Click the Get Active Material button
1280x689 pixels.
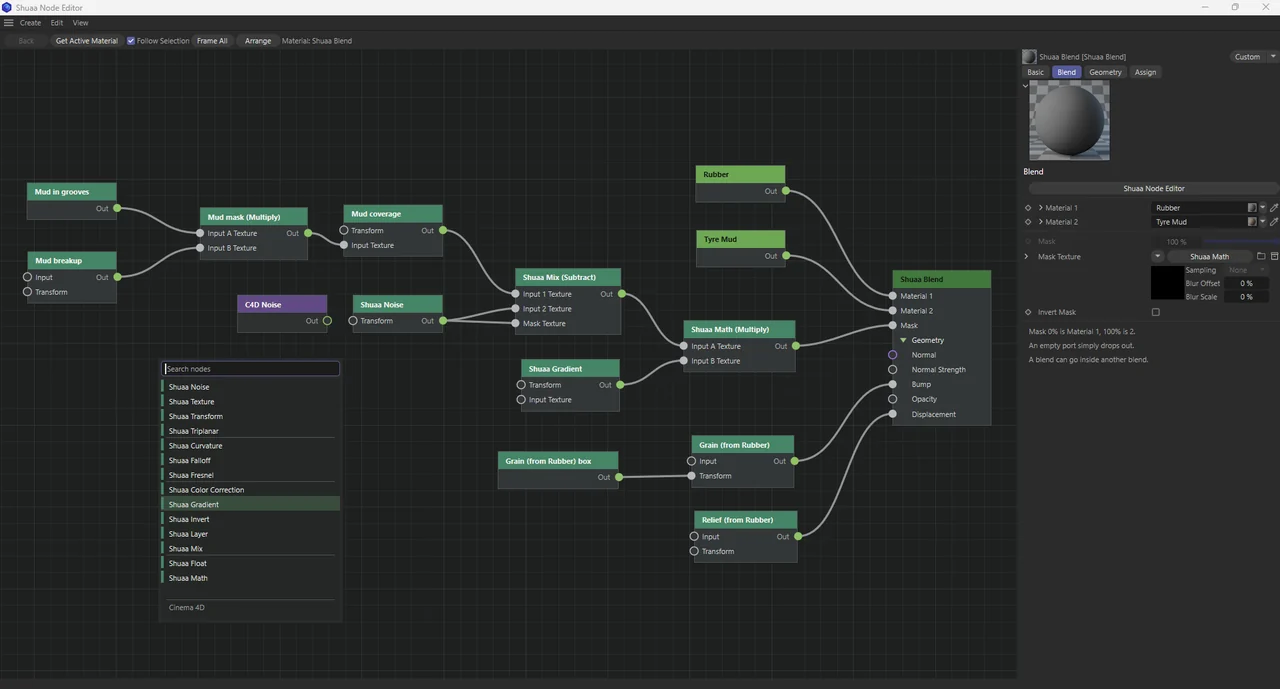86,41
